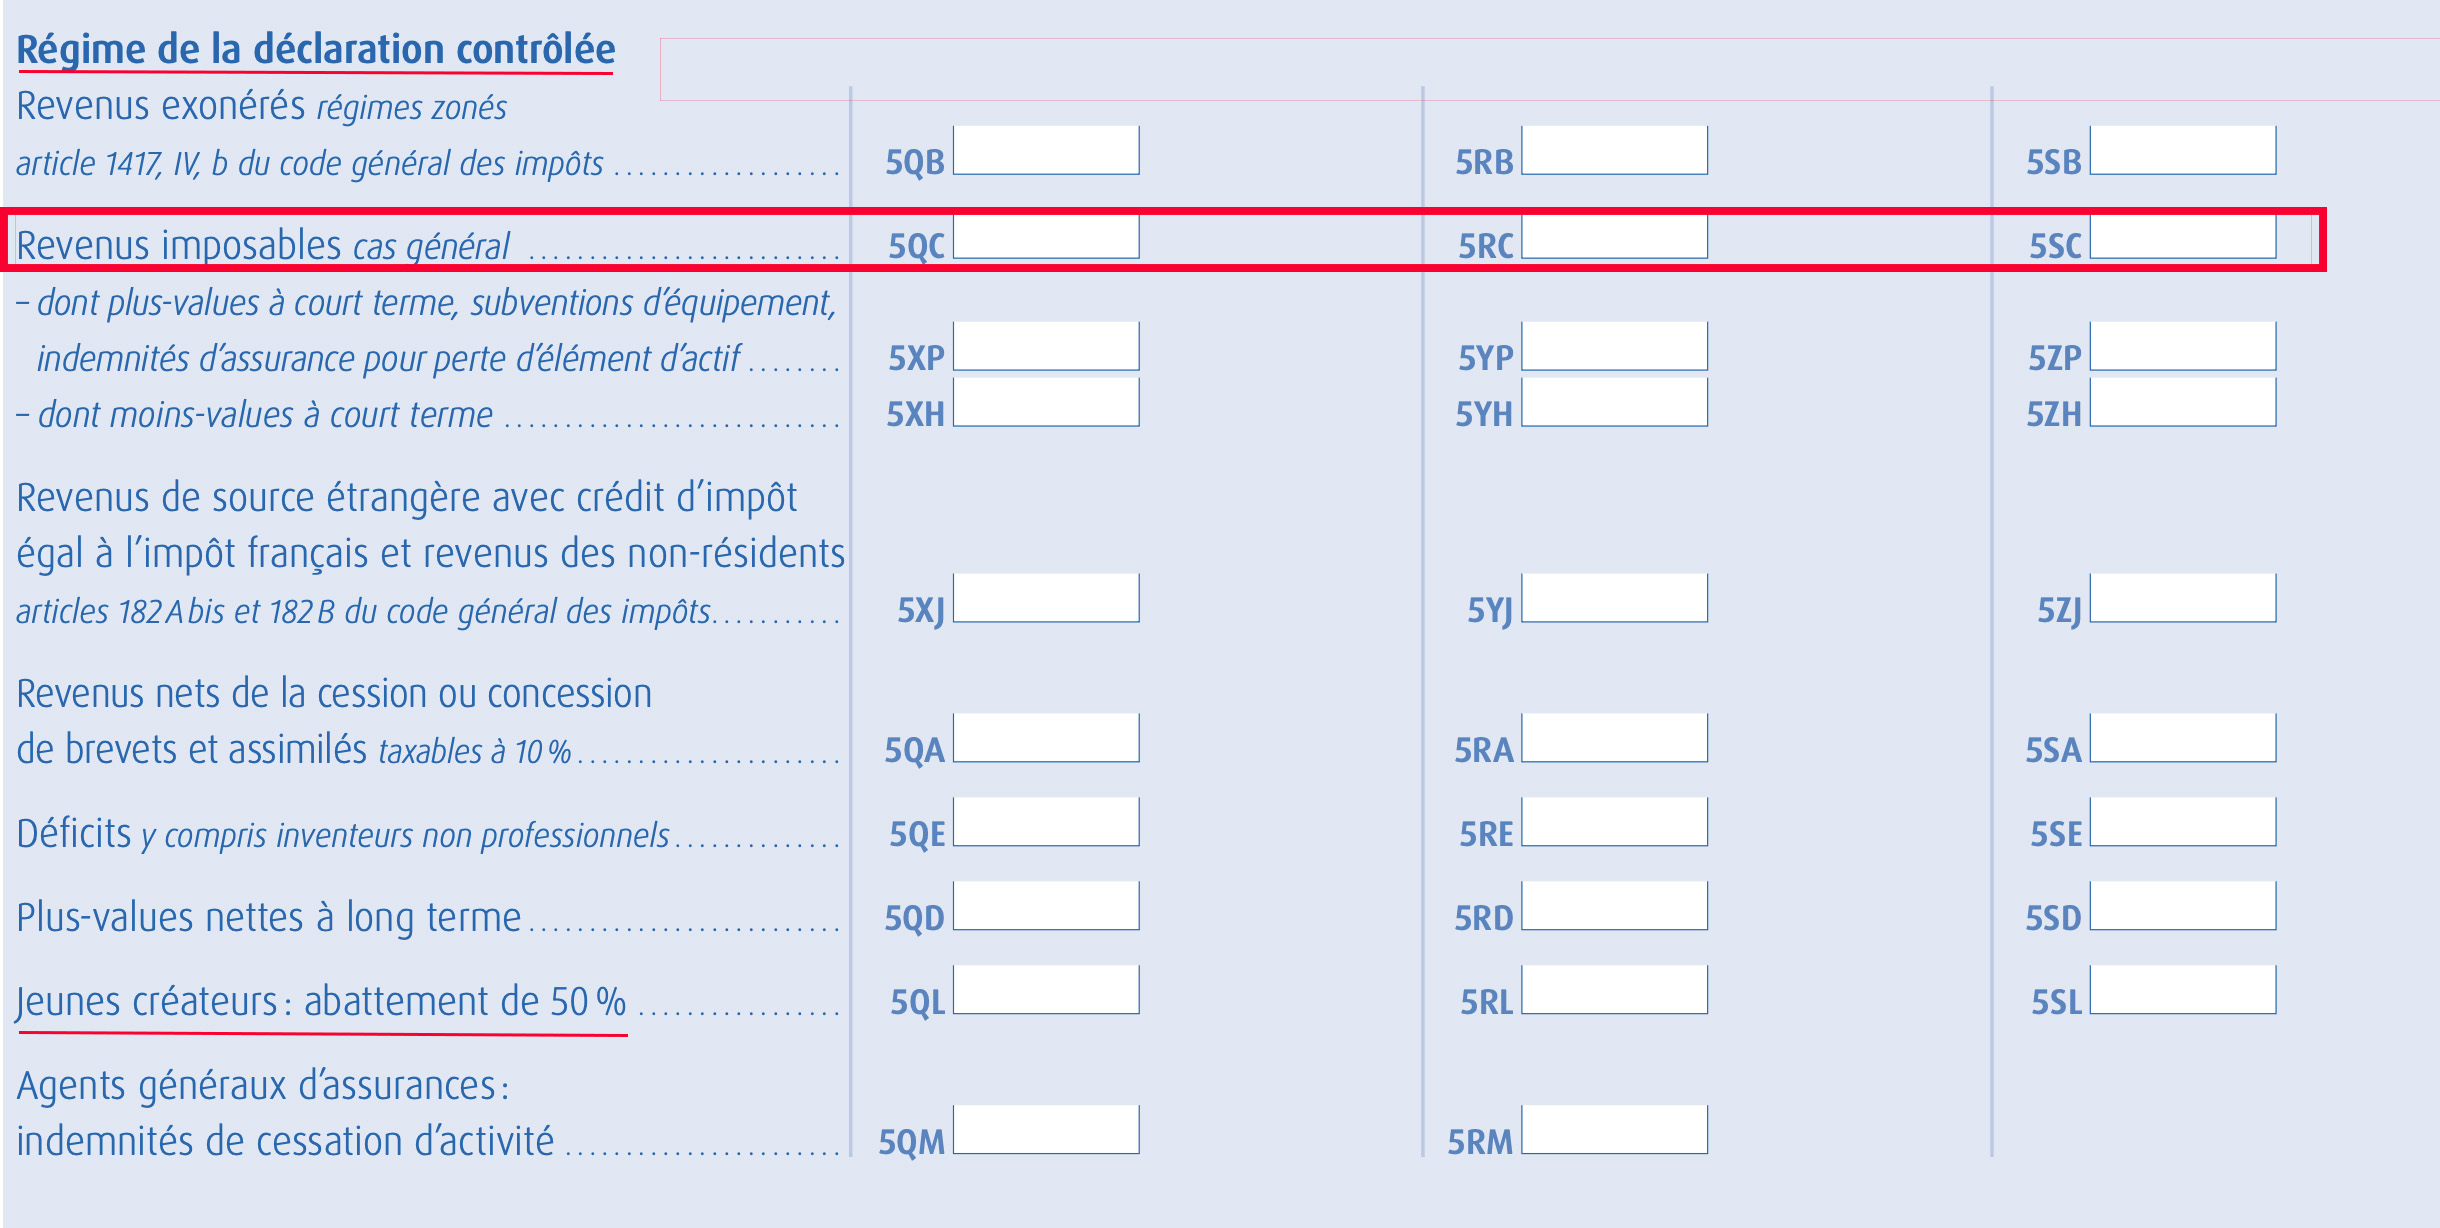Focus the 5YH input field
The image size is (2440, 1228).
[x=1614, y=402]
